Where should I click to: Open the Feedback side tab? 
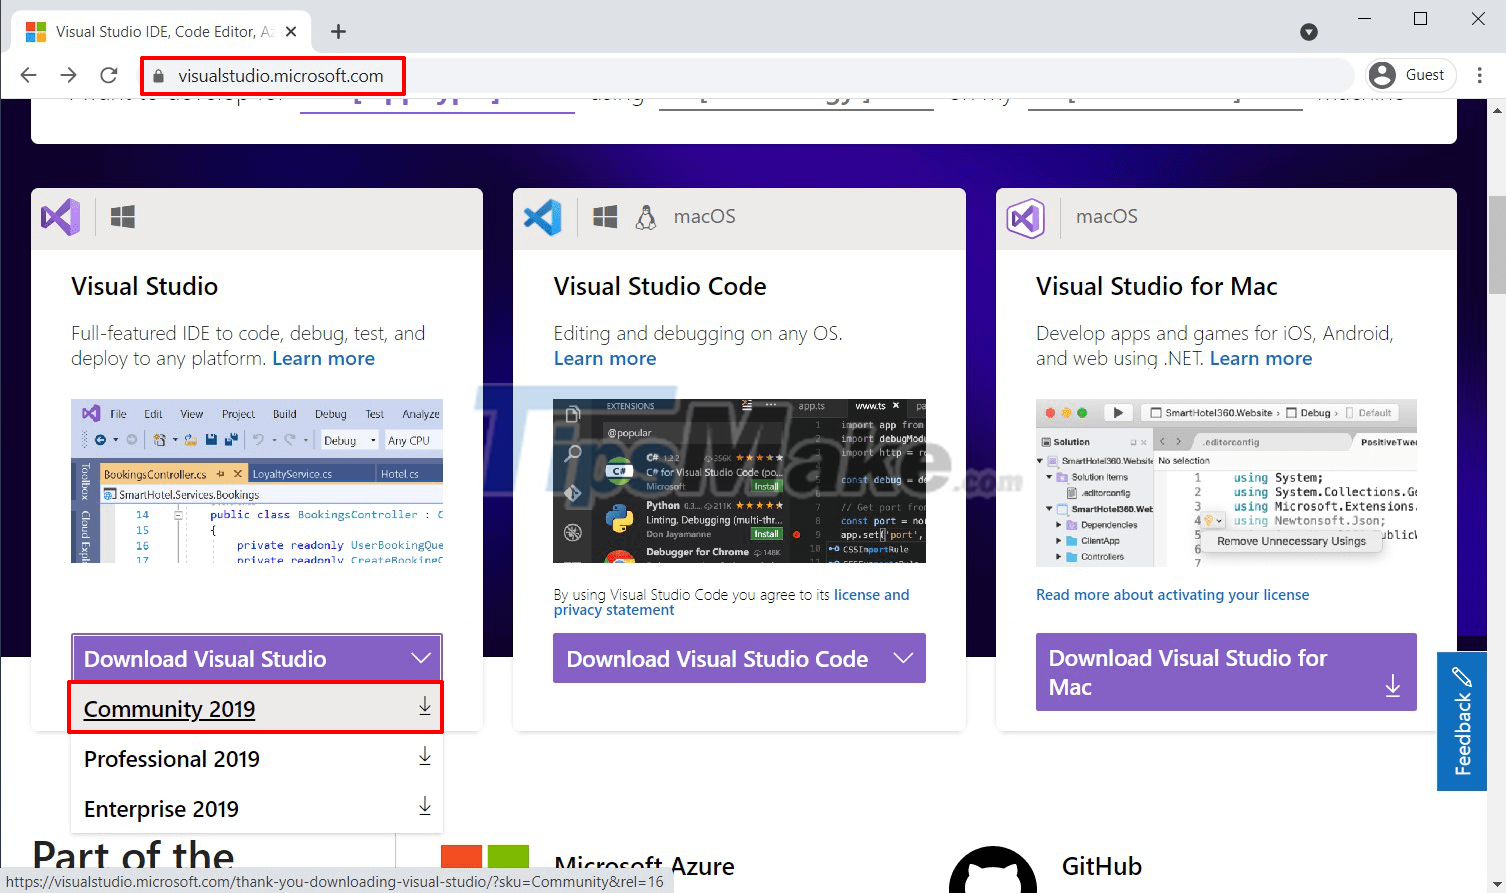[1462, 721]
